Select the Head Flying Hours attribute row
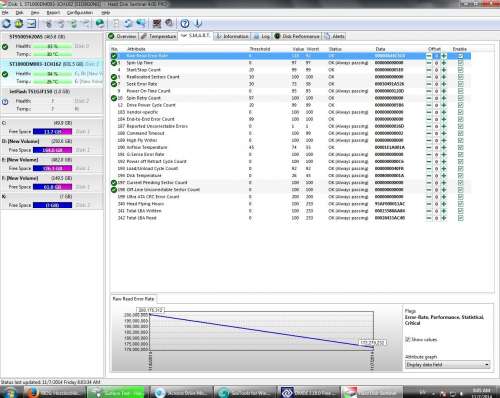500x398 pixels. click(291, 204)
